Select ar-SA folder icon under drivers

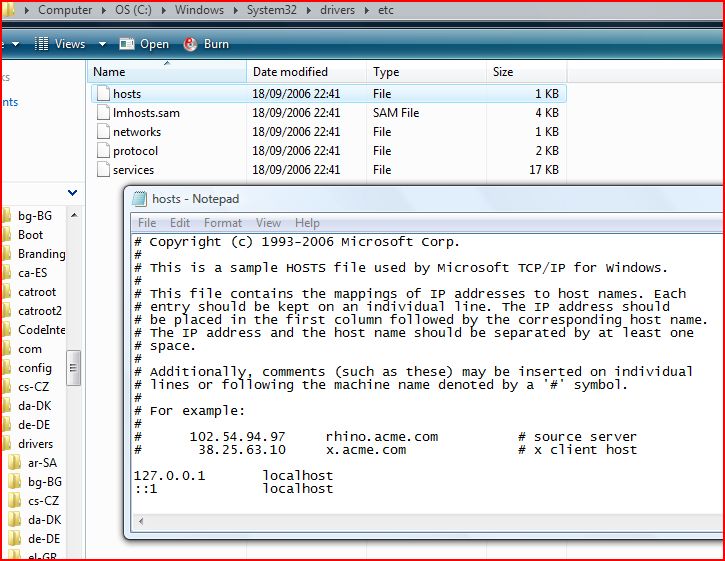(15, 462)
